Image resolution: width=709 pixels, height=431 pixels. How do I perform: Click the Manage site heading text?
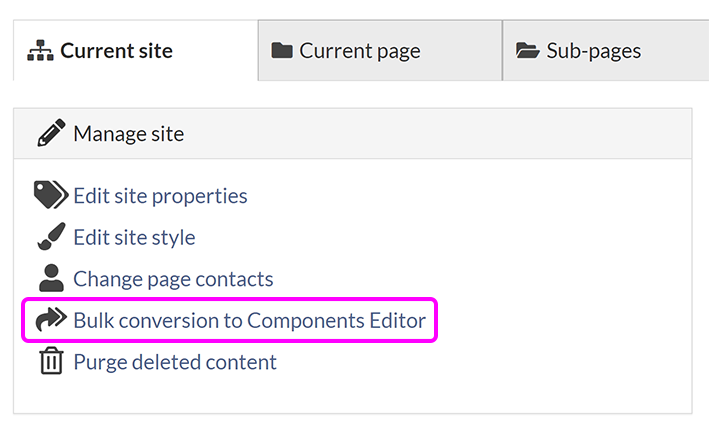pyautogui.click(x=128, y=134)
